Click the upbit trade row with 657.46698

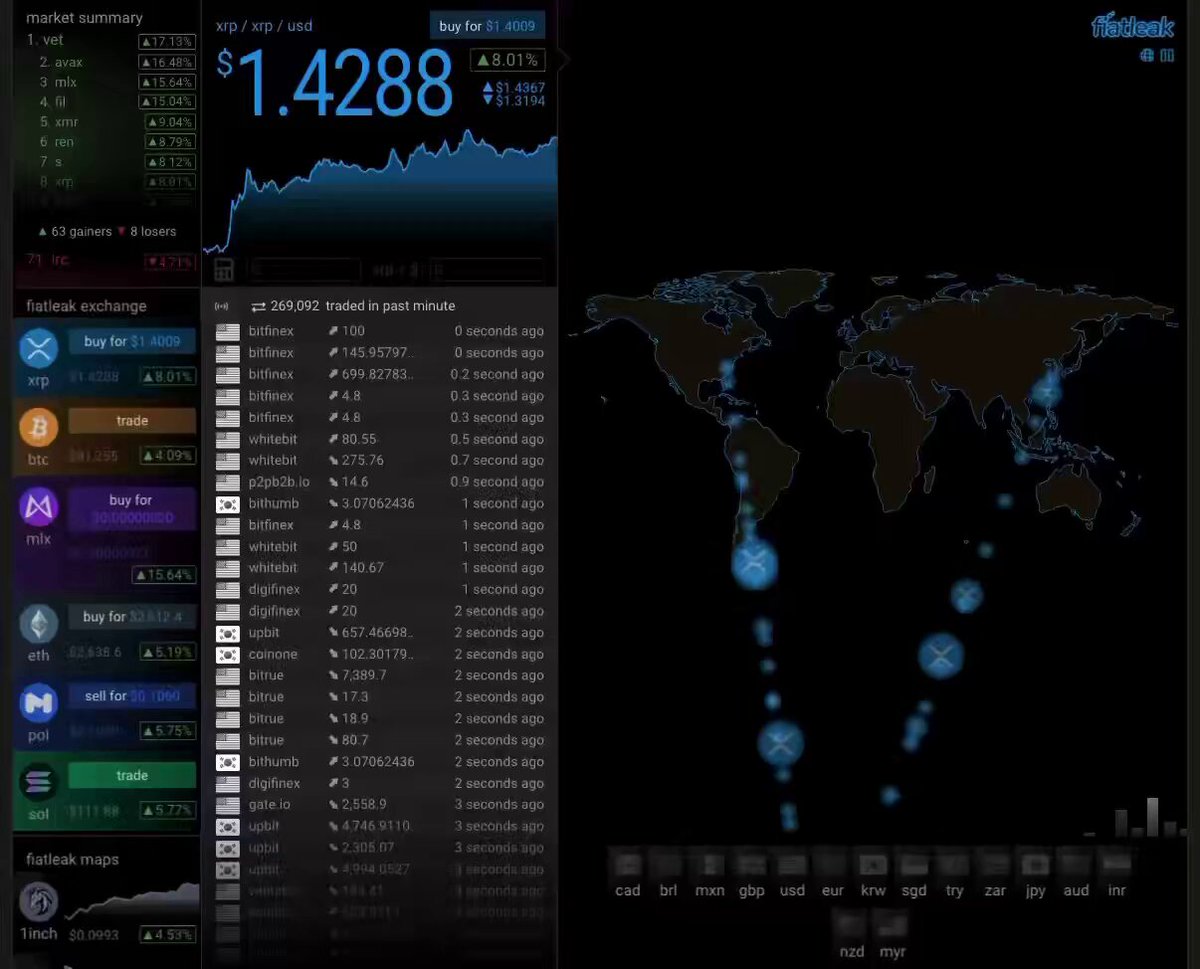tap(380, 633)
